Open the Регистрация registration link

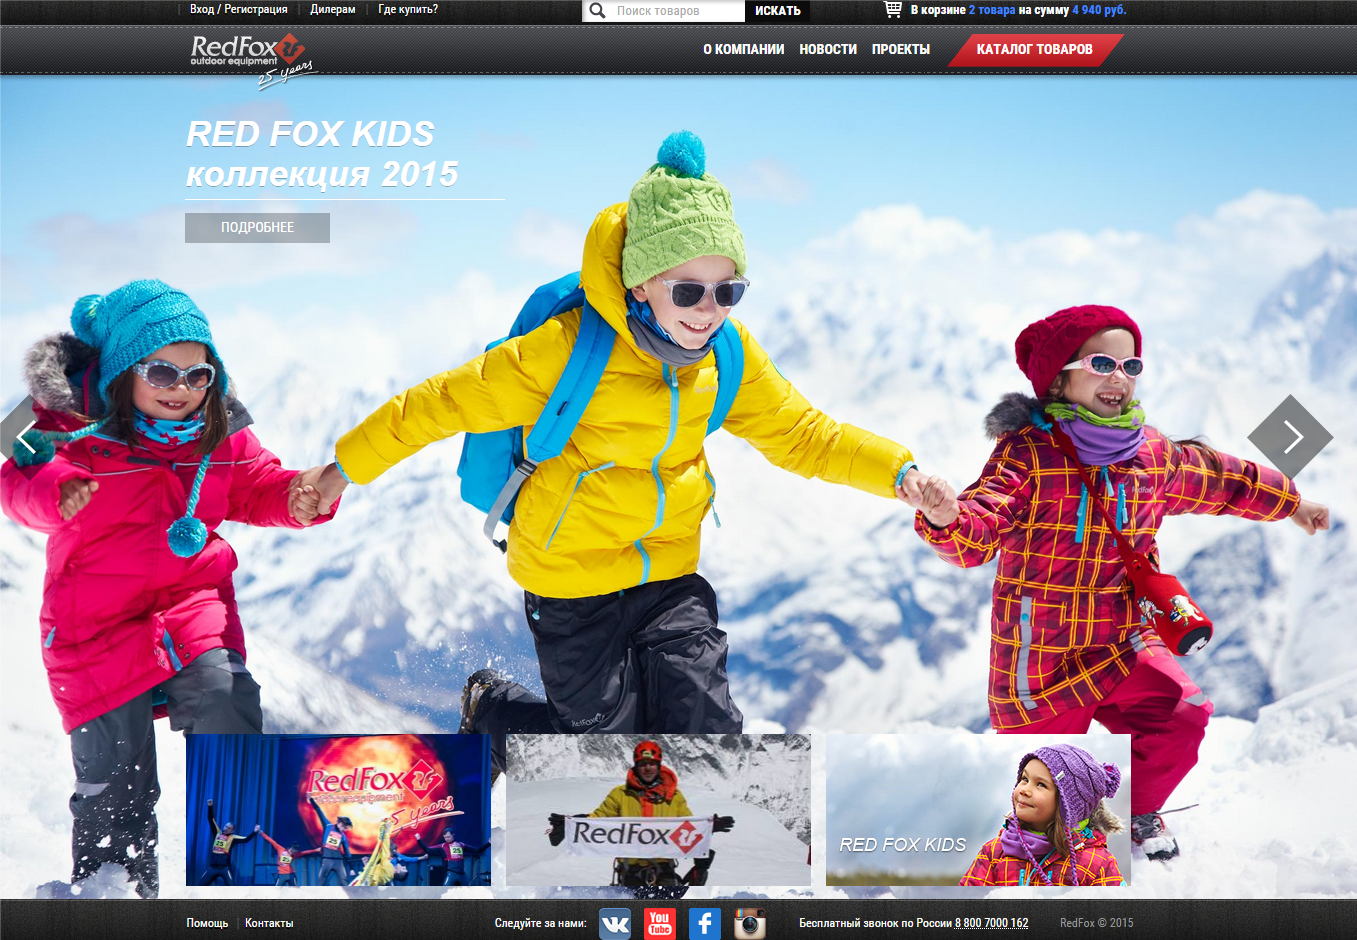click(256, 9)
